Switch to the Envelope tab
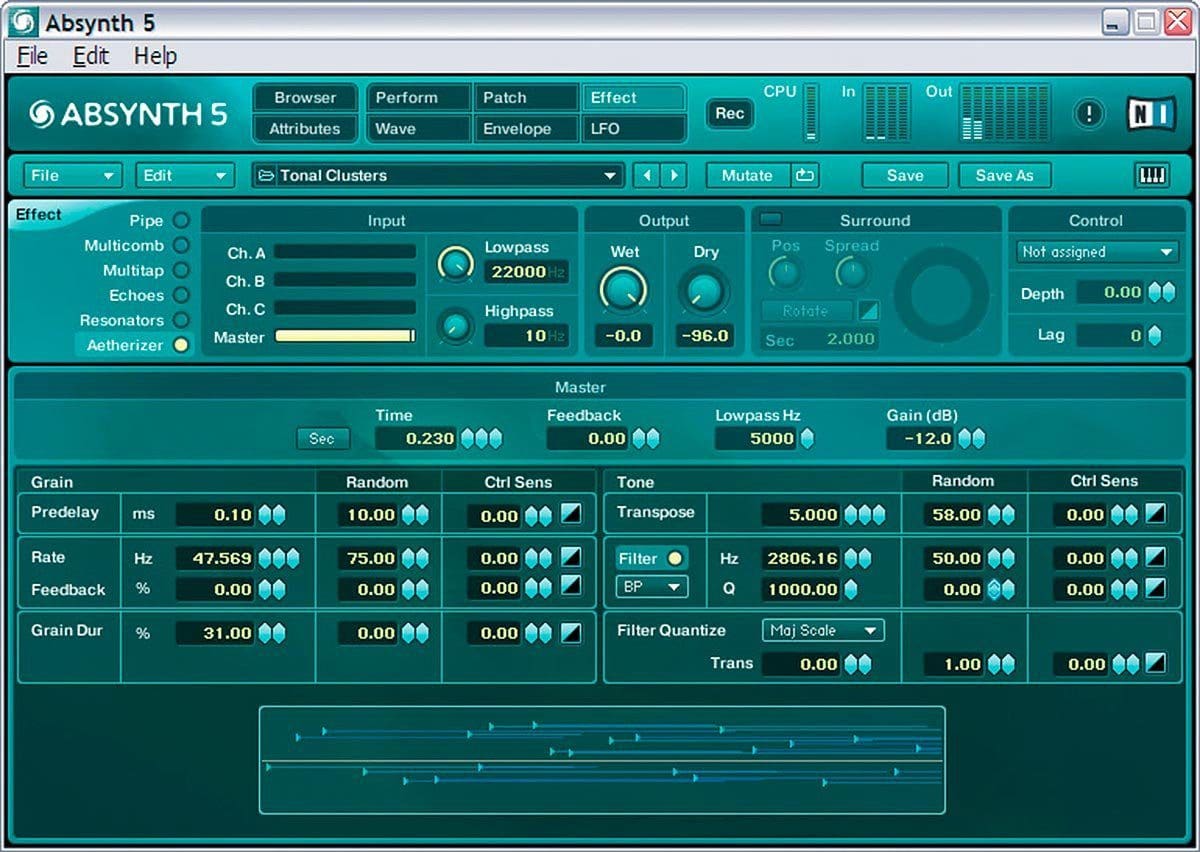 point(525,128)
